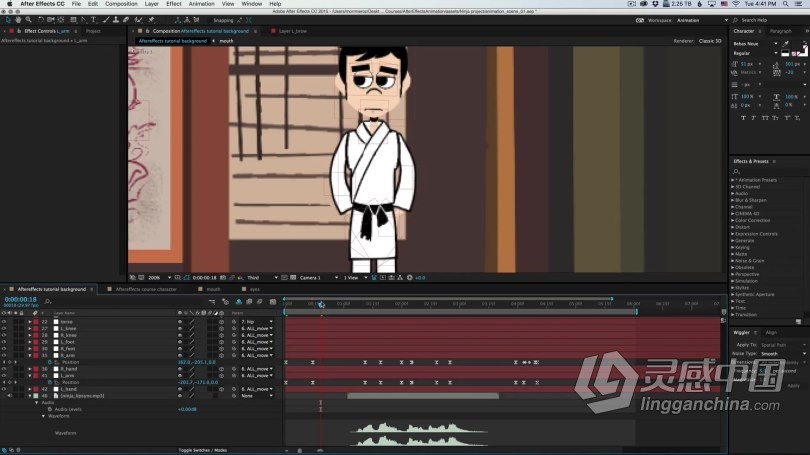Collapse the L_arm layer properties
Image resolution: width=810 pixels, height=455 pixels.
click(30, 375)
